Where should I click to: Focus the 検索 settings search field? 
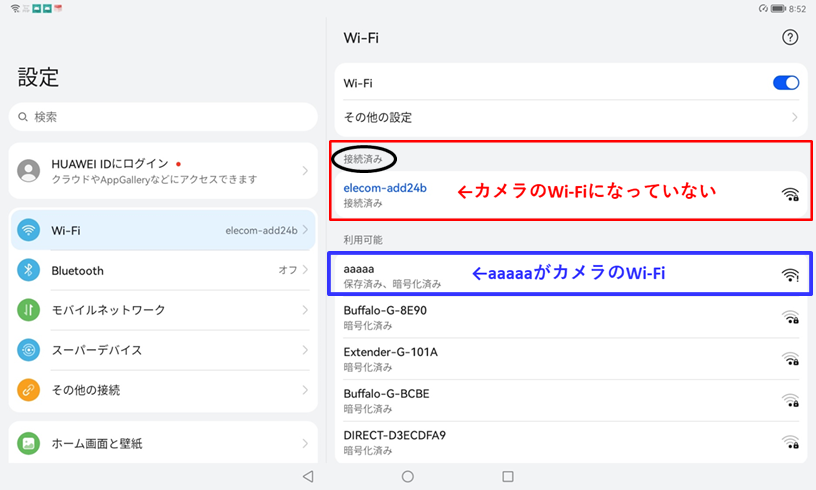pyautogui.click(x=163, y=117)
